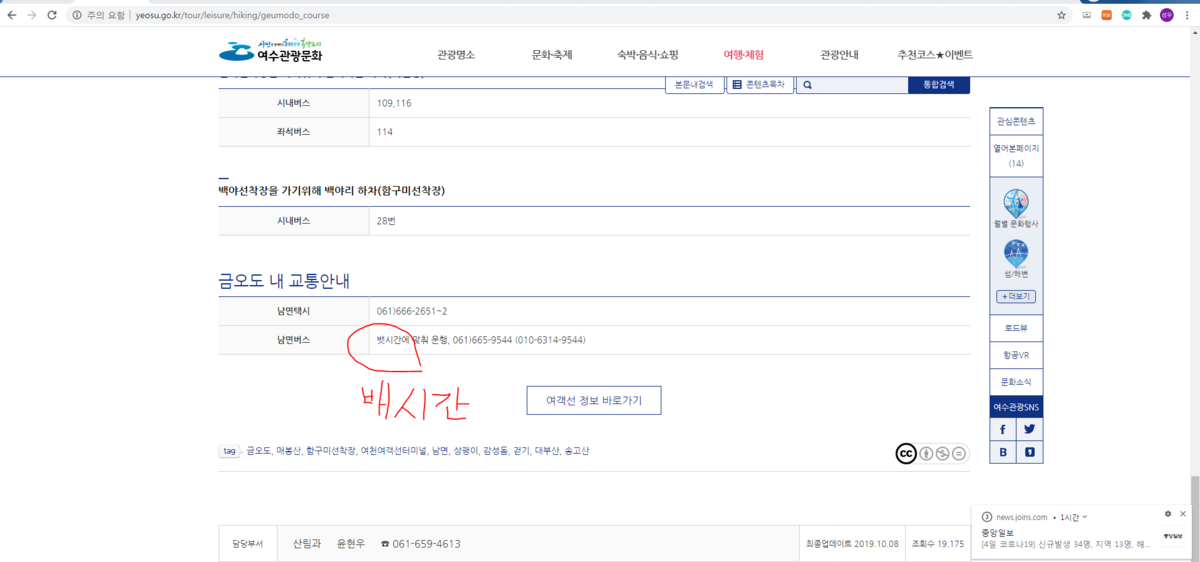Dismiss the news.joins.com notification
The width and height of the screenshot is (1200, 562).
(x=1184, y=514)
